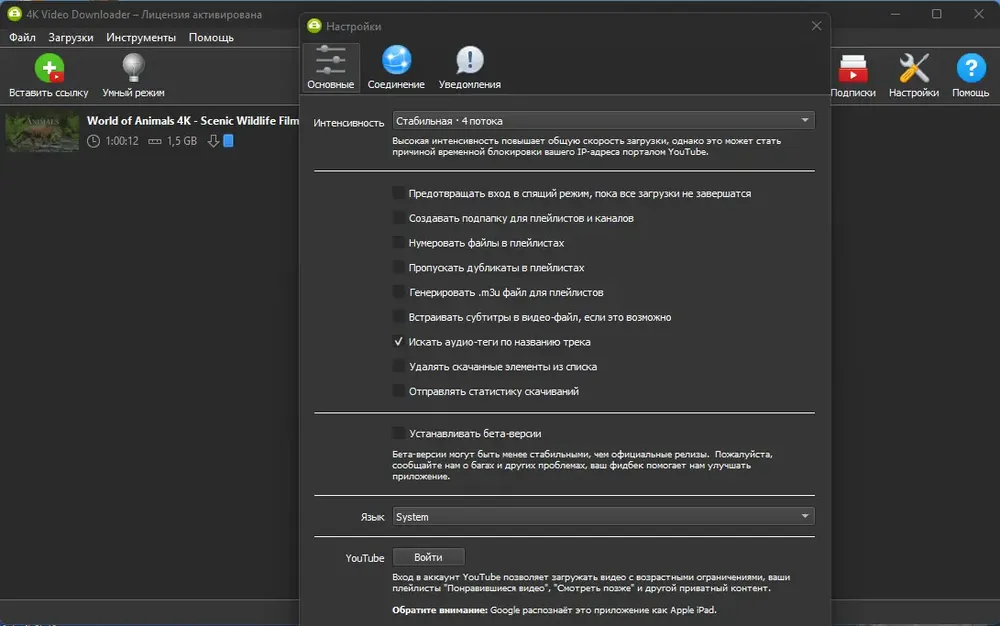Image resolution: width=1000 pixels, height=626 pixels.
Task: Enable preventing sleep mode during downloads
Action: click(x=399, y=193)
